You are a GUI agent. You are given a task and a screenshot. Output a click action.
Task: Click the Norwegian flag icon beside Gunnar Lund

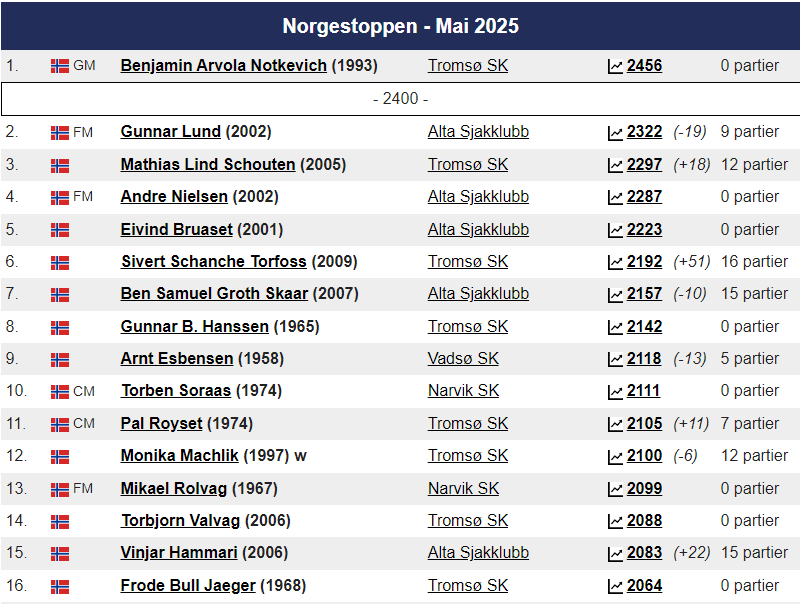[60, 133]
